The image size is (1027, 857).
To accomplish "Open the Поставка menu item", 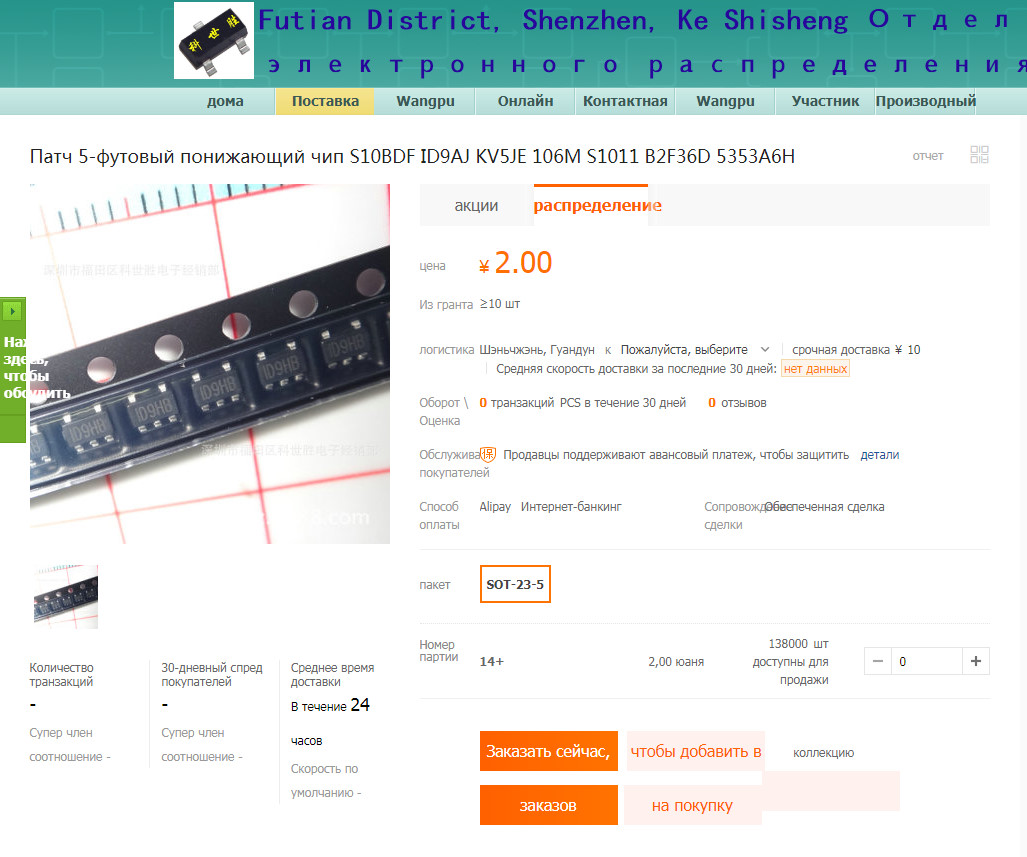I will pos(325,102).
